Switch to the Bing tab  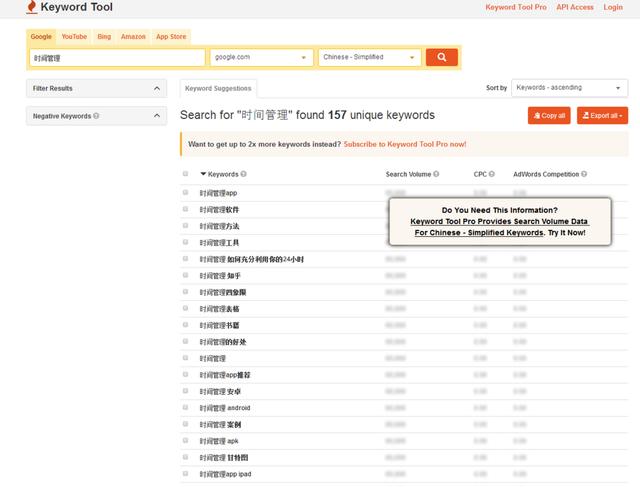[x=104, y=37]
